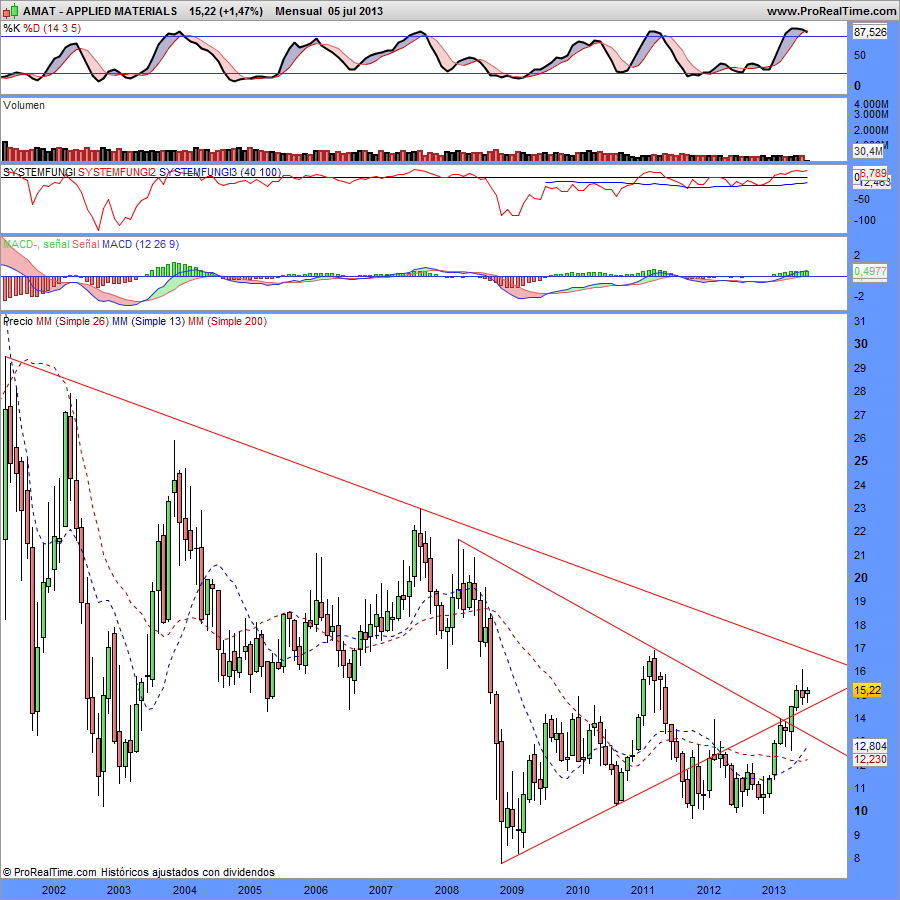Open the www.ProRealTime.com link

[x=831, y=11]
